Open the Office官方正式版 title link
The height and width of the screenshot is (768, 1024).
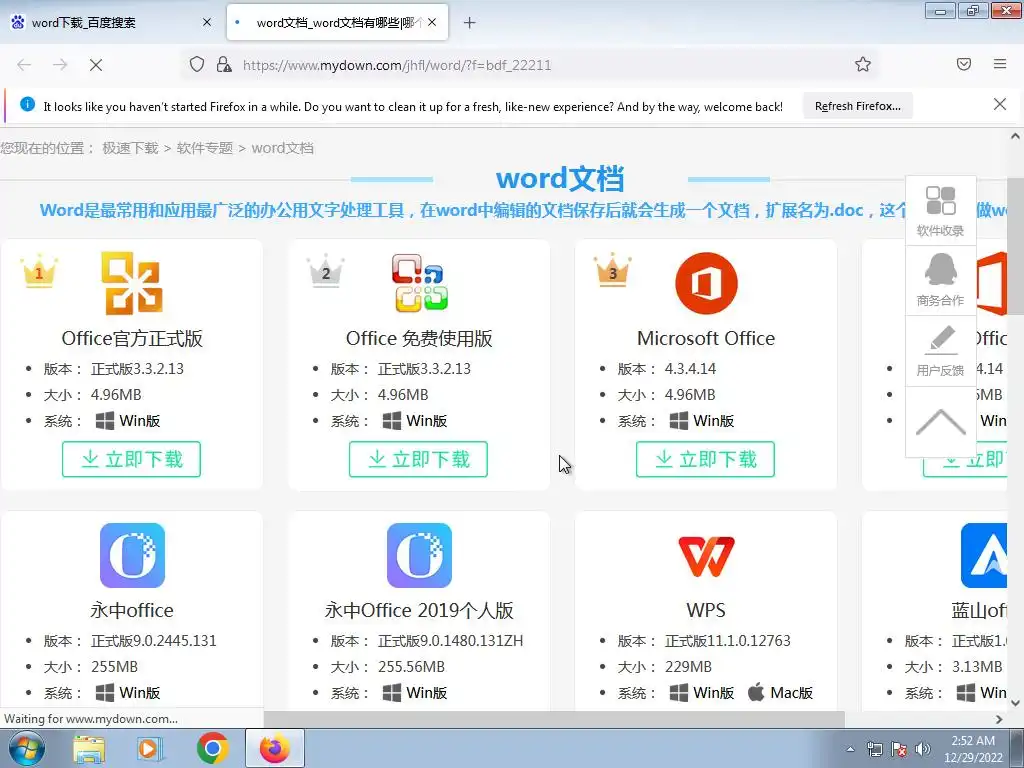pos(132,338)
